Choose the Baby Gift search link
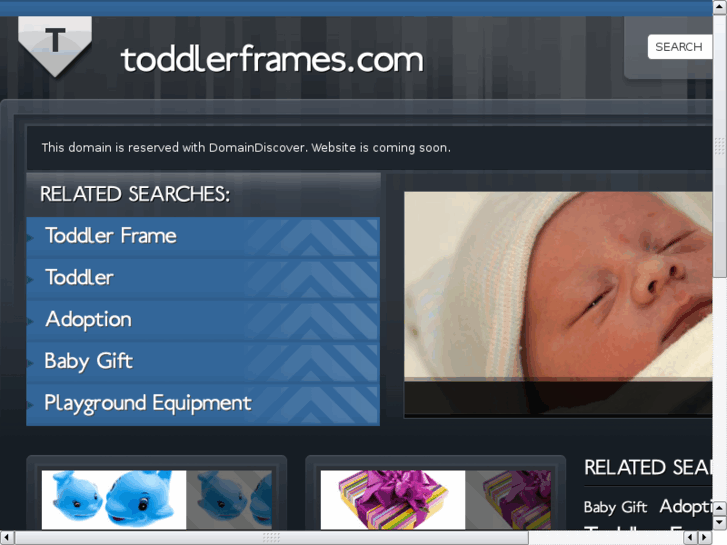 click(x=203, y=362)
